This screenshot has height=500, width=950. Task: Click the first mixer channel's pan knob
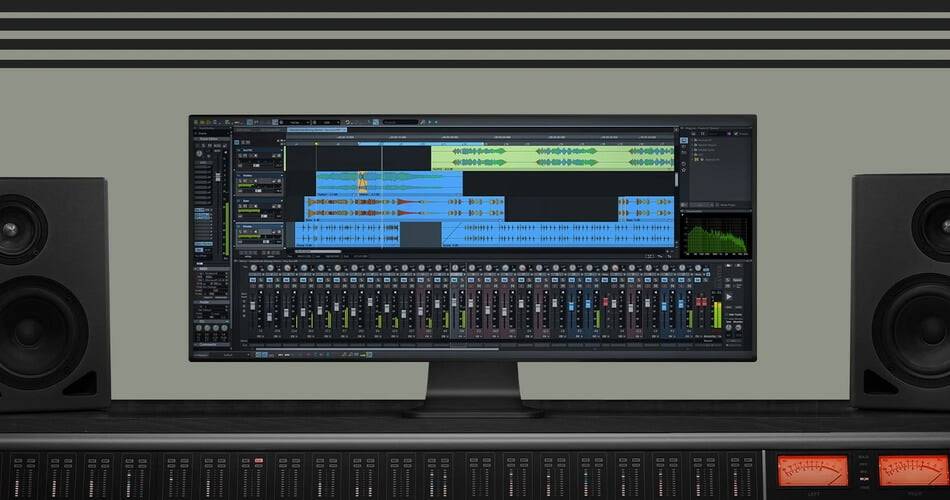[x=253, y=268]
